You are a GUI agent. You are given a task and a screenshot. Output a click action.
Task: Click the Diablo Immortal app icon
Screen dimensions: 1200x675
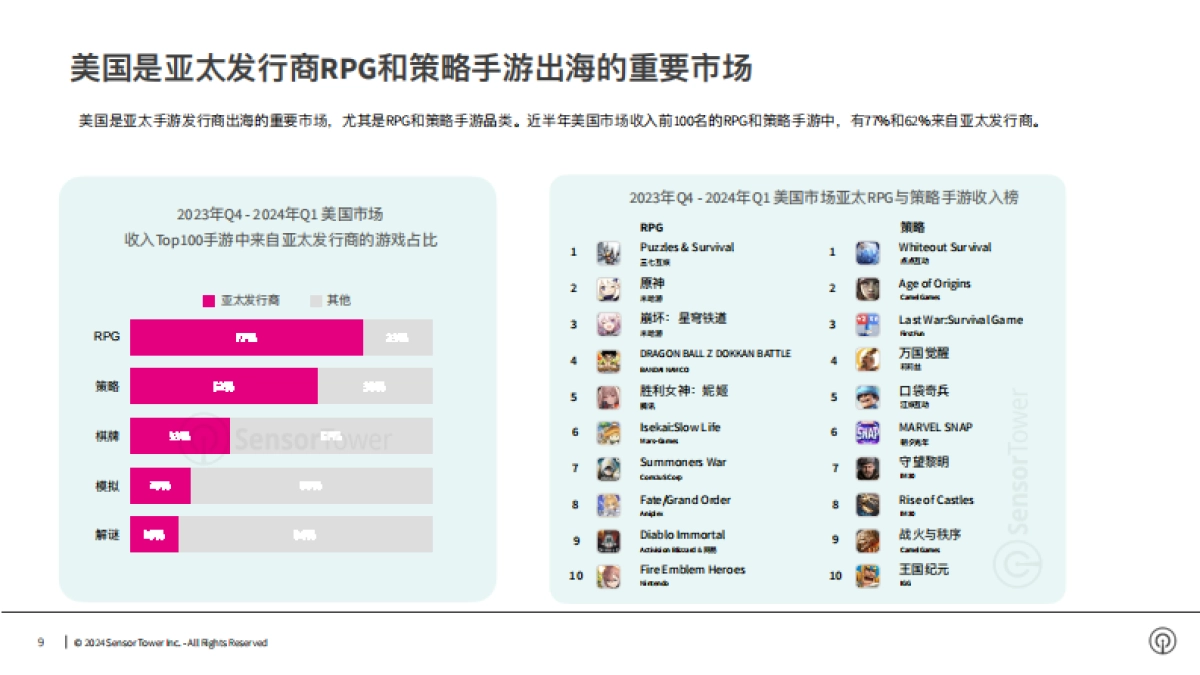608,539
